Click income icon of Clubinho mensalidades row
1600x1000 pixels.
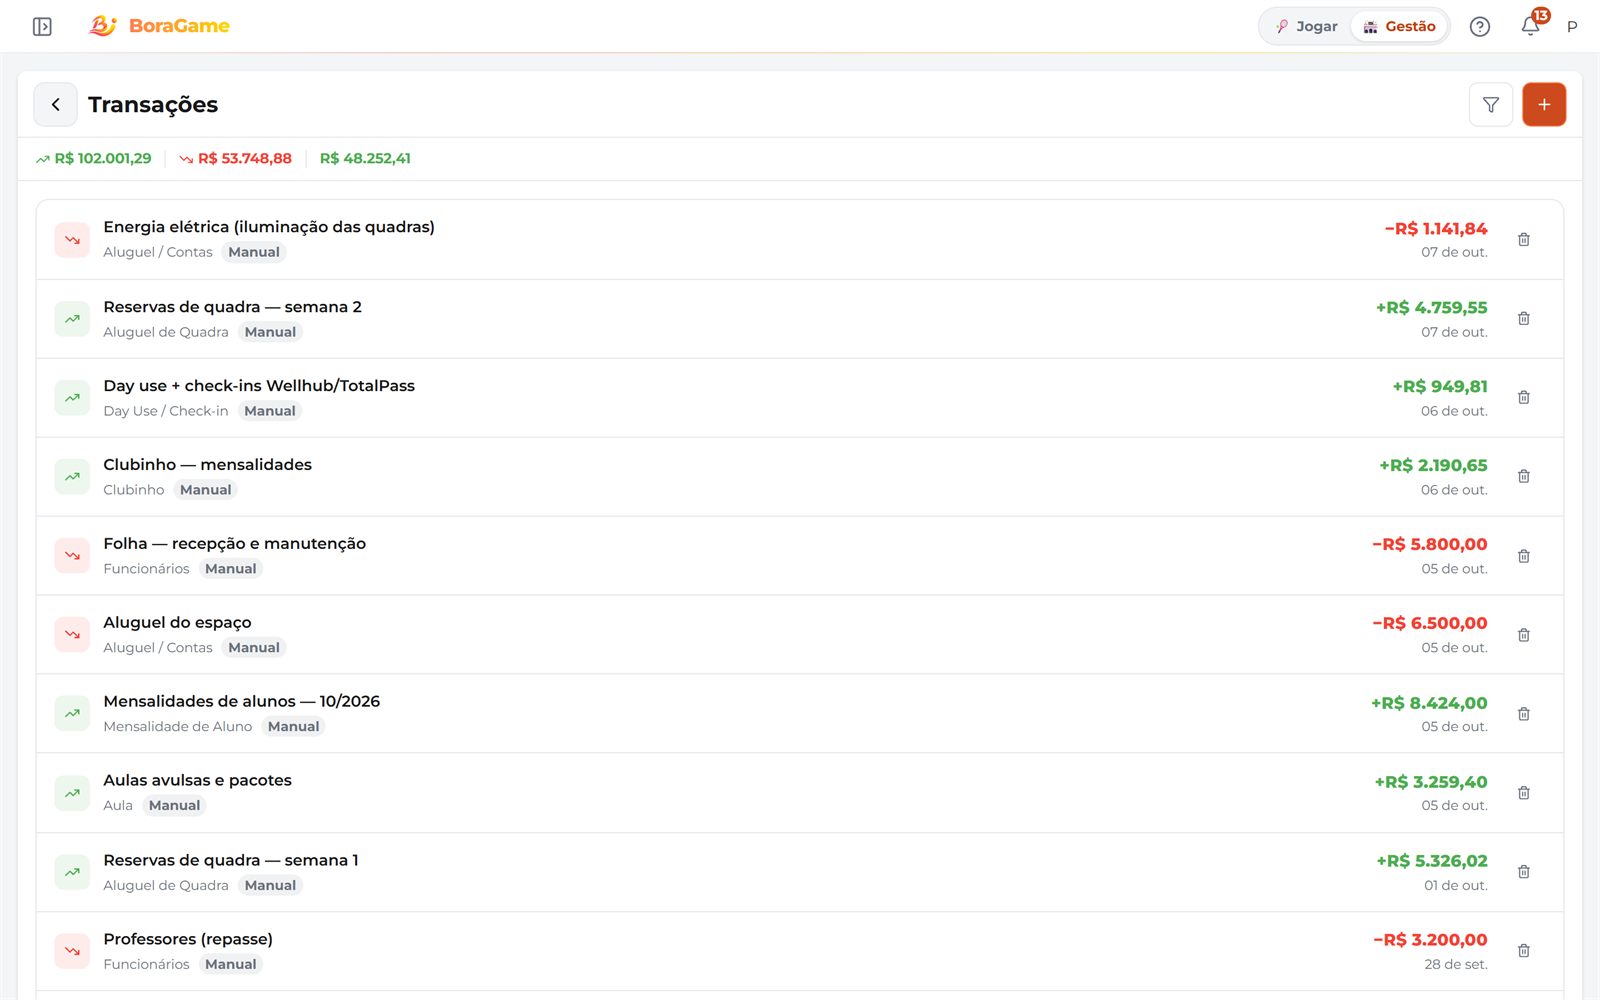coord(72,477)
